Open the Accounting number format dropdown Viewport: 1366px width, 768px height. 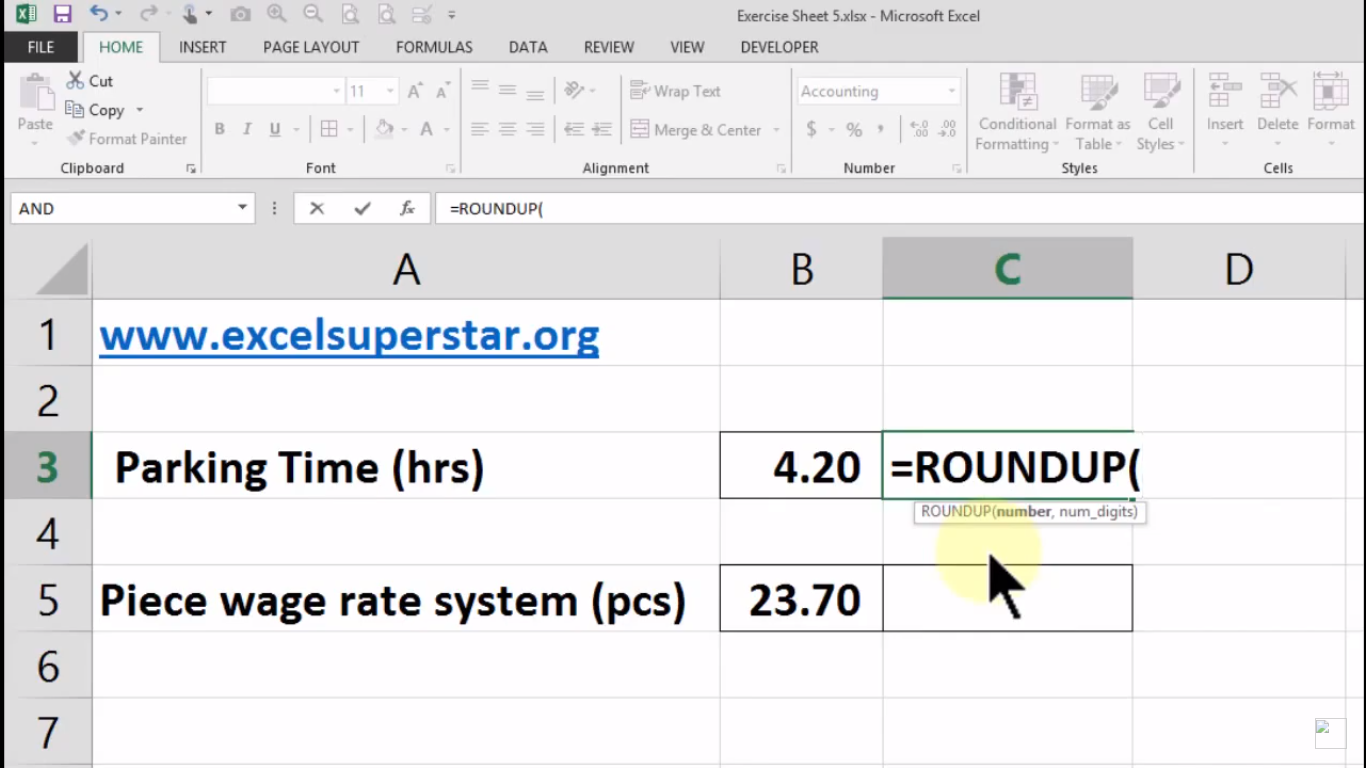952,91
